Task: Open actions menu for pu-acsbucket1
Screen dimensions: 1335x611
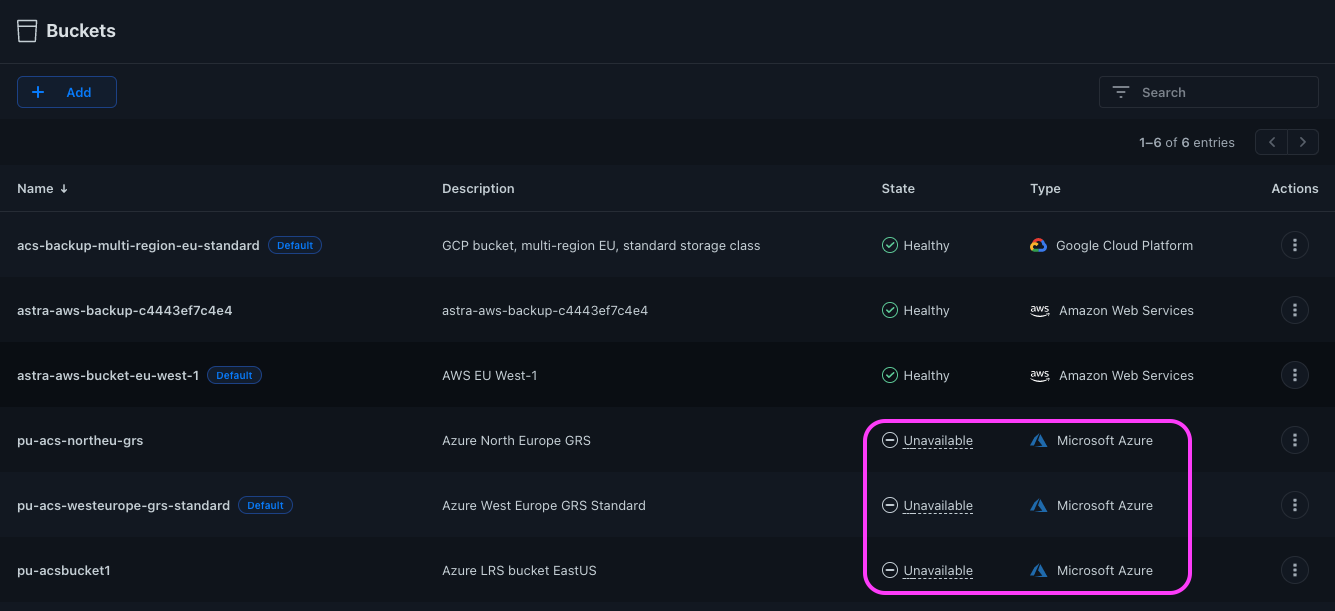Action: [x=1294, y=570]
